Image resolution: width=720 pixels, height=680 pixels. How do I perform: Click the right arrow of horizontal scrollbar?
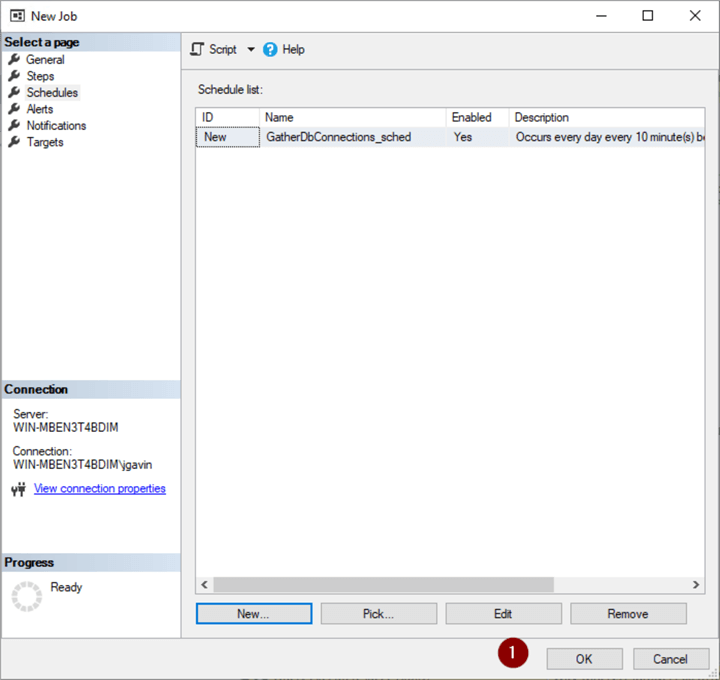pos(696,584)
